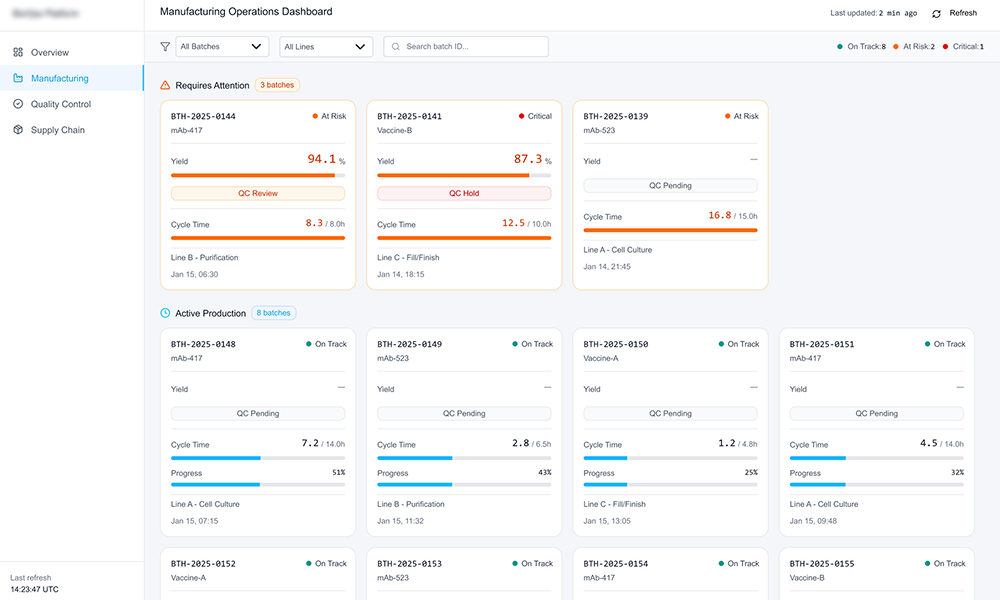This screenshot has height=600, width=1000.
Task: Click the Manufacturing folder icon in sidebar
Action: (18, 78)
